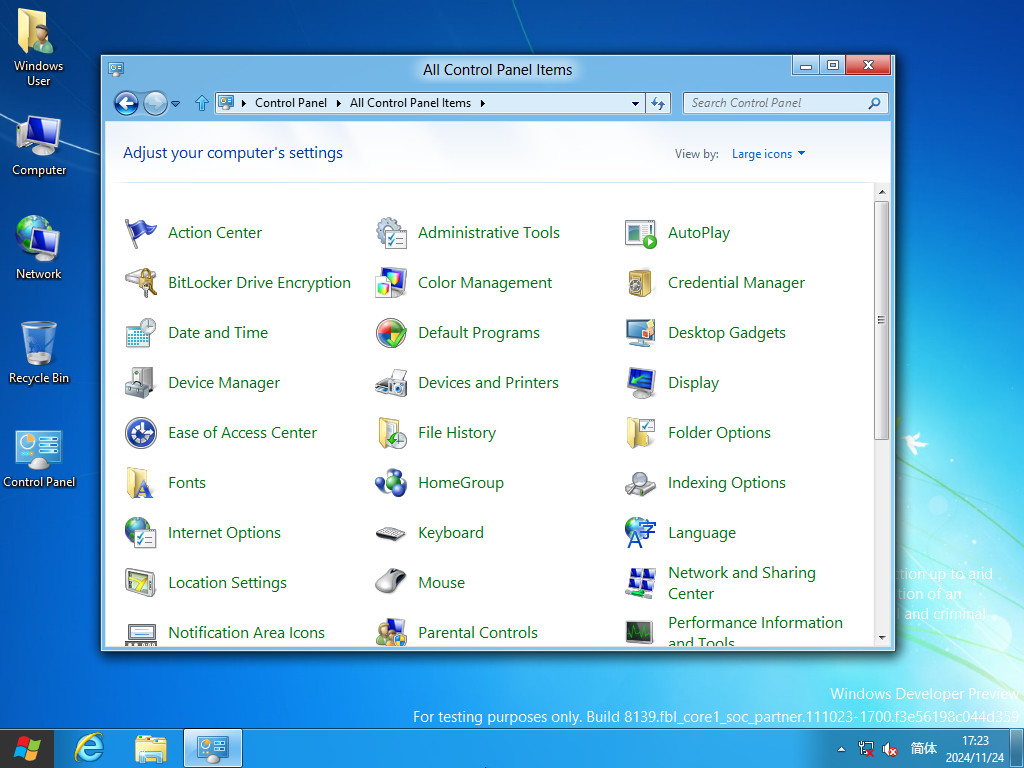The height and width of the screenshot is (768, 1024).
Task: Go up one level with Up arrow
Action: (x=202, y=103)
